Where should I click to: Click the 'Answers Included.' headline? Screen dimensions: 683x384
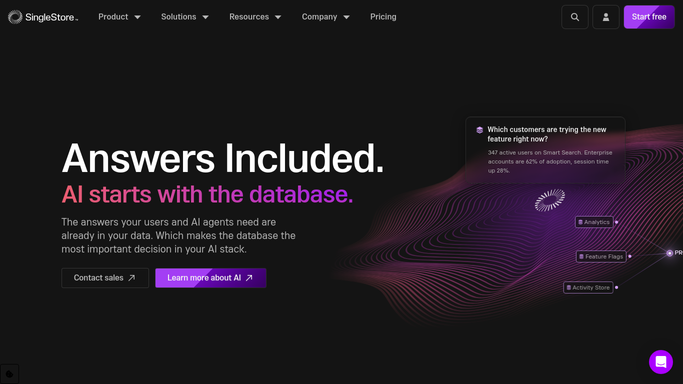pyautogui.click(x=223, y=158)
